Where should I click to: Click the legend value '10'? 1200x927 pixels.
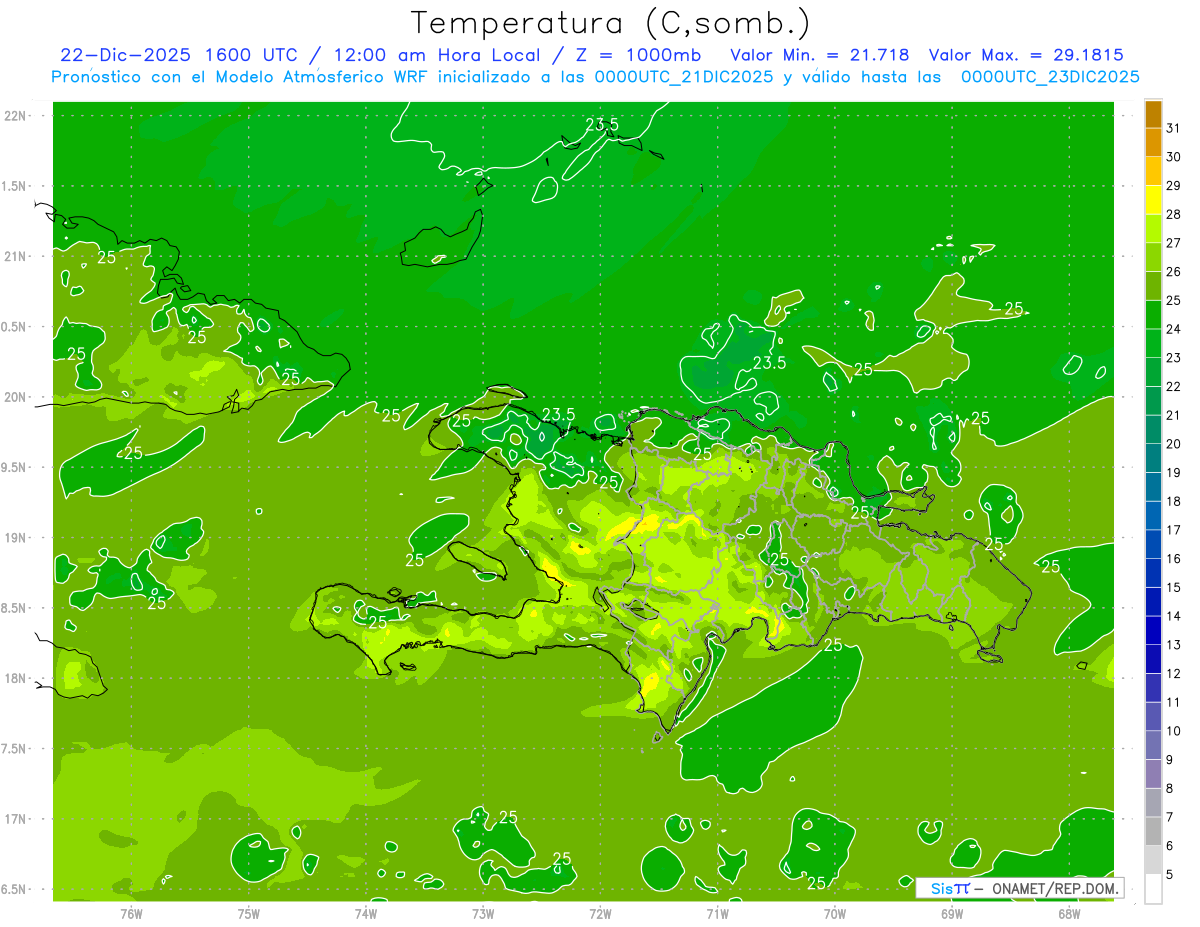click(x=1174, y=731)
